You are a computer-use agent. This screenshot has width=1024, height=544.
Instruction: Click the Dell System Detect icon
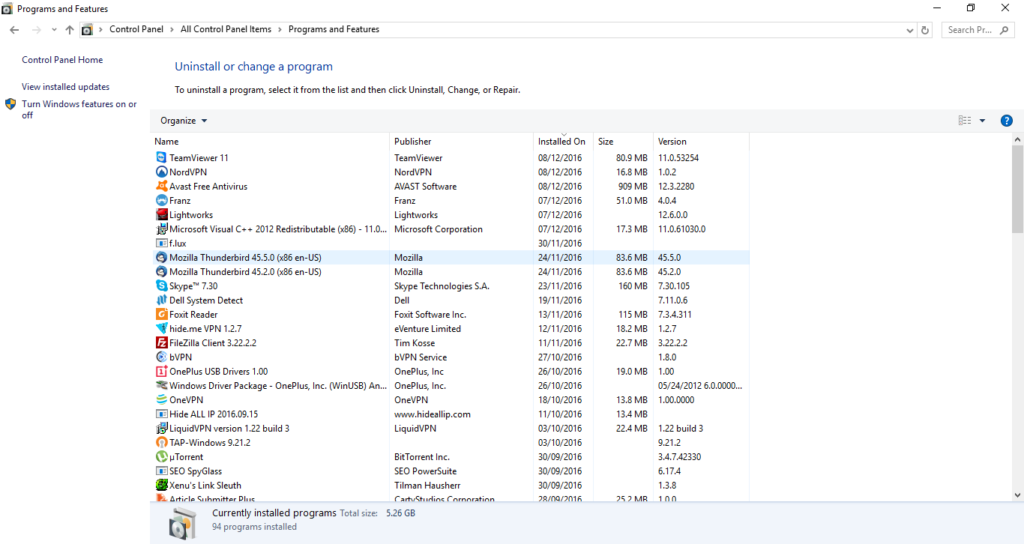[x=161, y=300]
